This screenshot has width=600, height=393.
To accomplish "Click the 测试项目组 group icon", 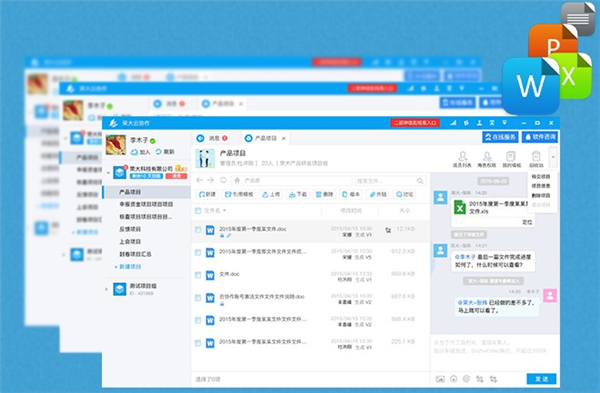I will coord(120,289).
